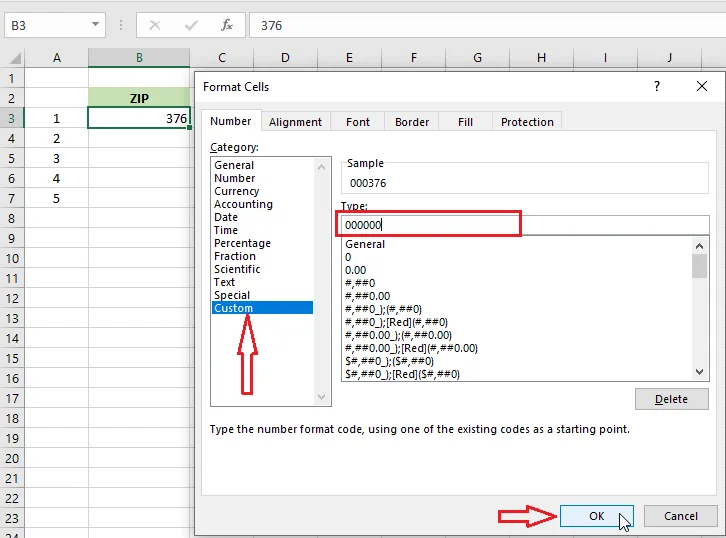726x538 pixels.
Task: Switch to the Fill tab
Action: [x=465, y=122]
